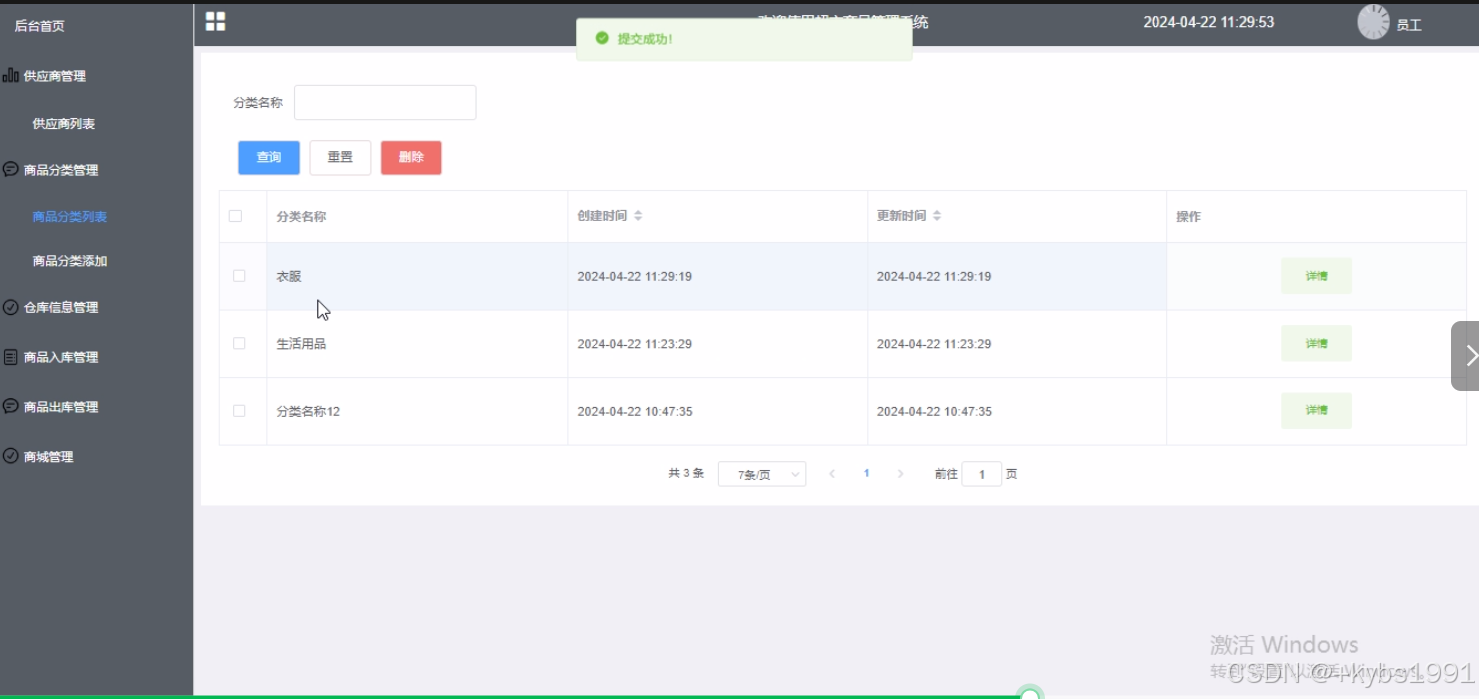Click the 前往 page number input
Screen dimensions: 1479x699
pyautogui.click(x=982, y=474)
